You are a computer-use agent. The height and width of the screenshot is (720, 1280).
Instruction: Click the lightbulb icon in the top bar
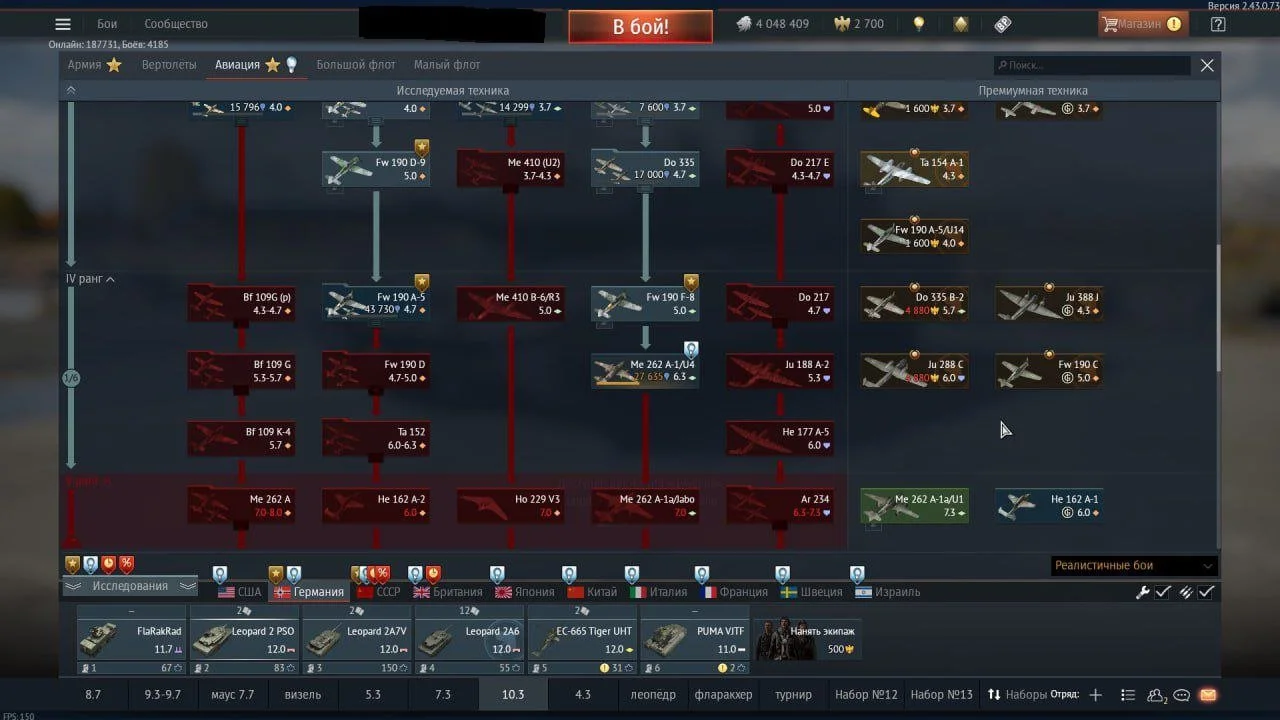coord(919,24)
